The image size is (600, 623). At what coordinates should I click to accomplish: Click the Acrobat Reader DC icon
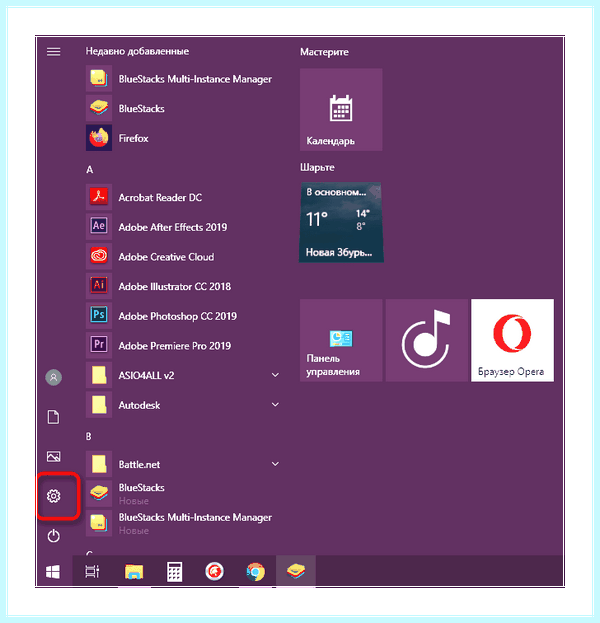coord(99,197)
